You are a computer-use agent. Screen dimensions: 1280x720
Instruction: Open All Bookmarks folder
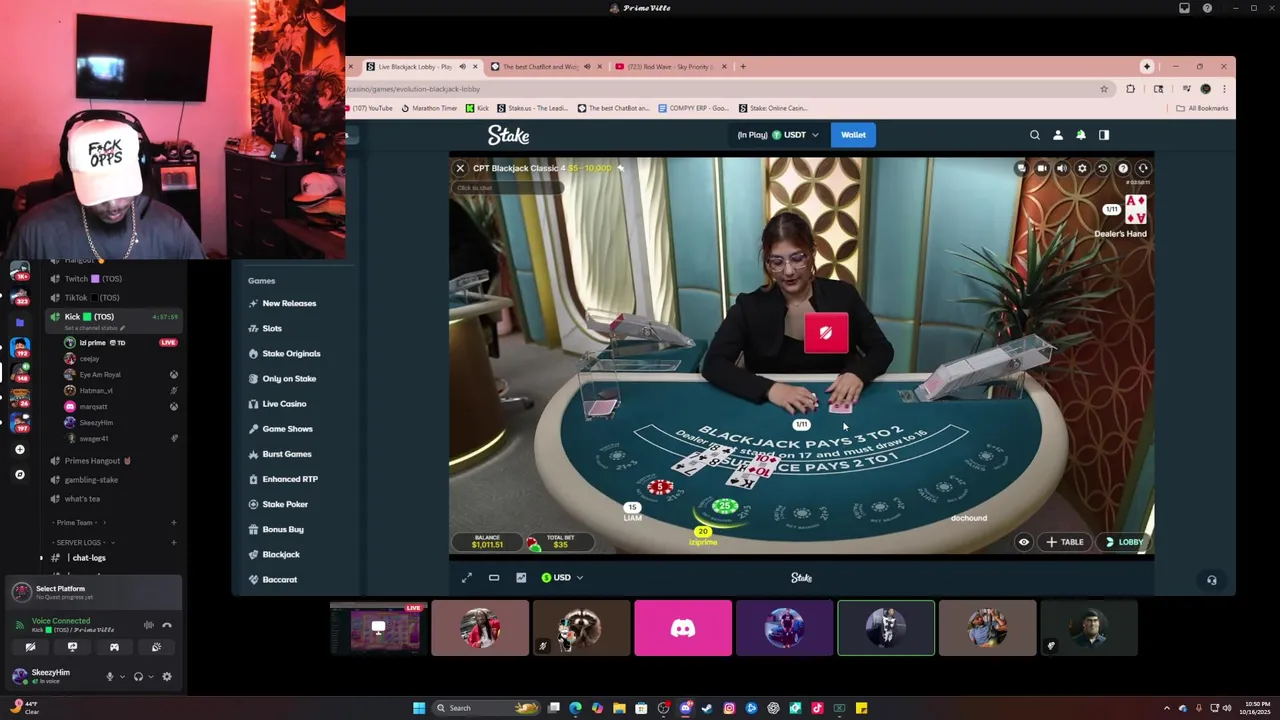click(x=1202, y=108)
